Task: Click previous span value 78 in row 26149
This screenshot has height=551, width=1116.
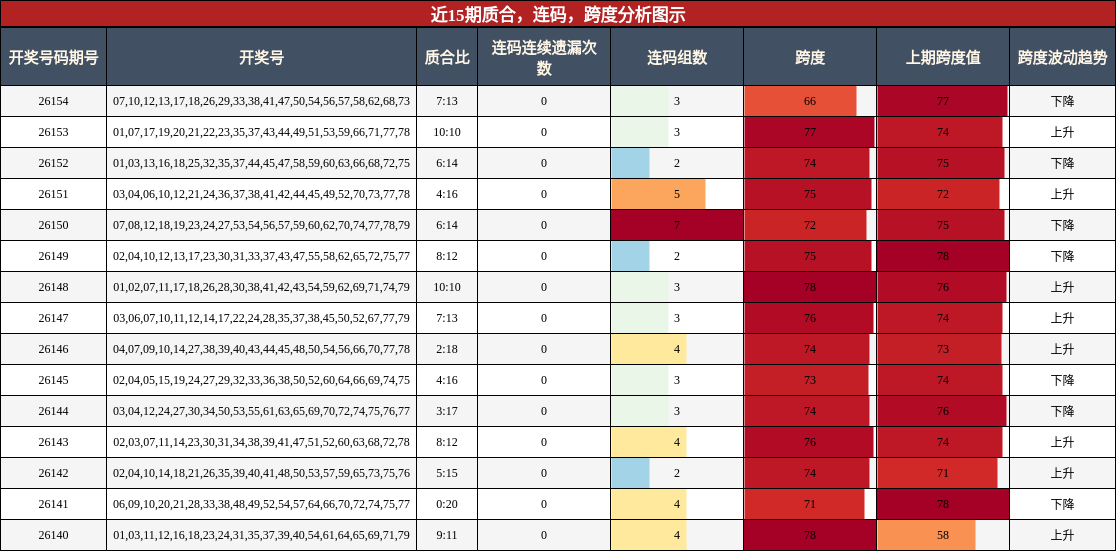Action: click(943, 256)
